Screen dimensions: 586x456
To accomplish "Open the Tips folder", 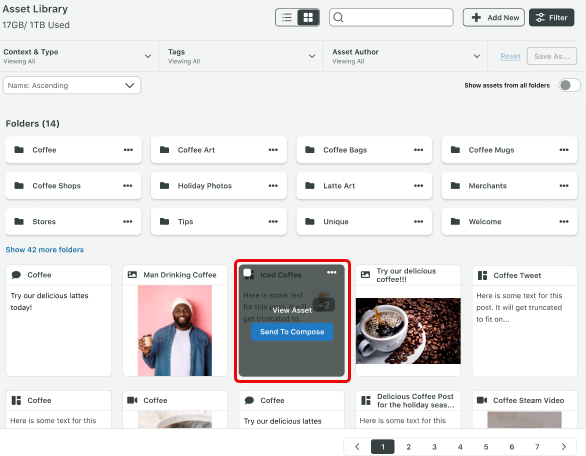I will click(219, 222).
